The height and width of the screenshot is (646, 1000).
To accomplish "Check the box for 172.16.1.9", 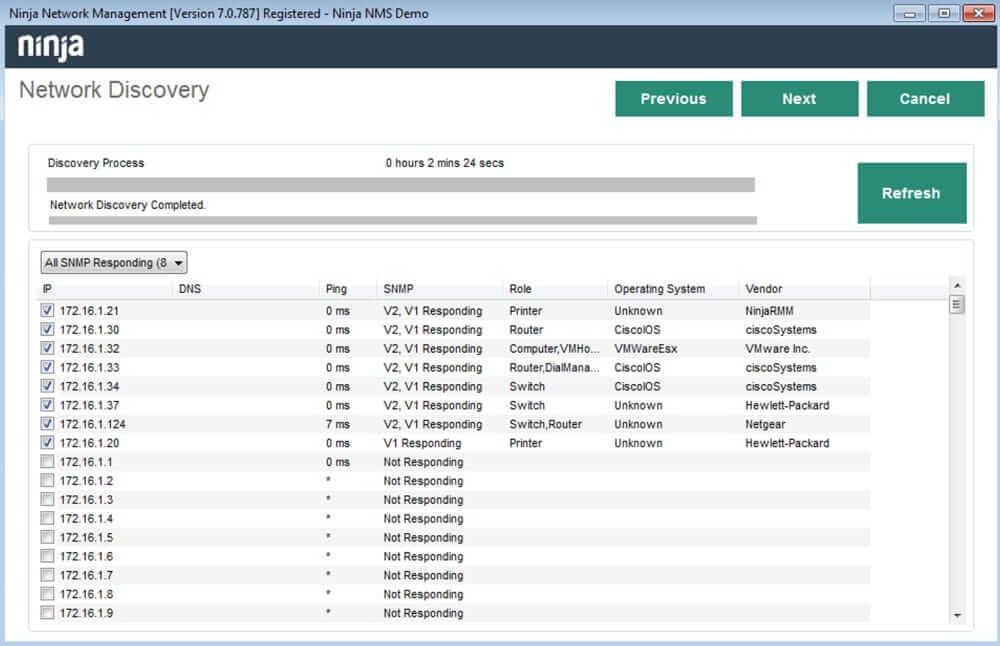I will click(47, 613).
